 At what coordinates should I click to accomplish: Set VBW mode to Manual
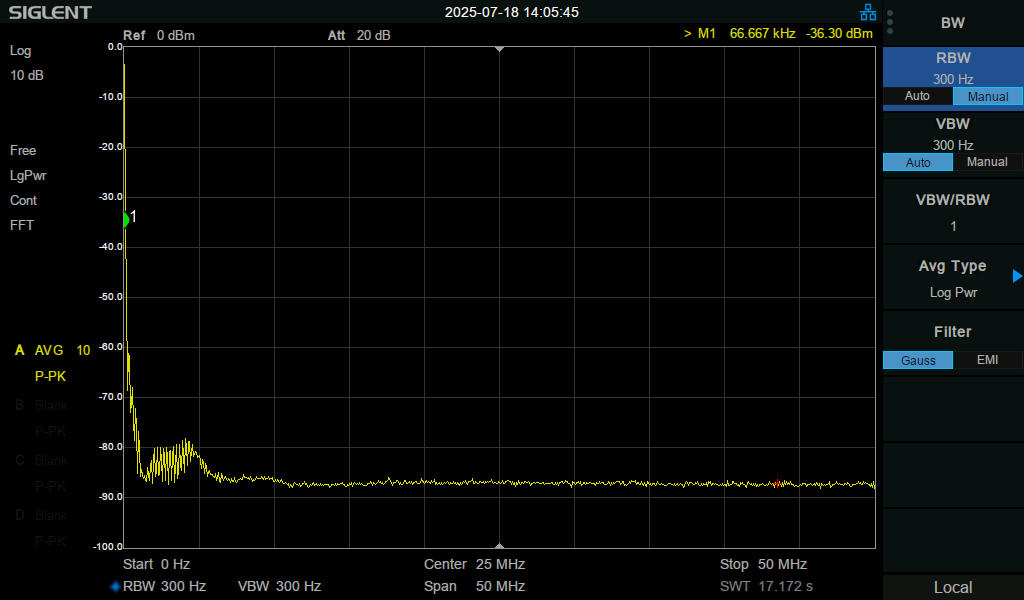pos(987,162)
